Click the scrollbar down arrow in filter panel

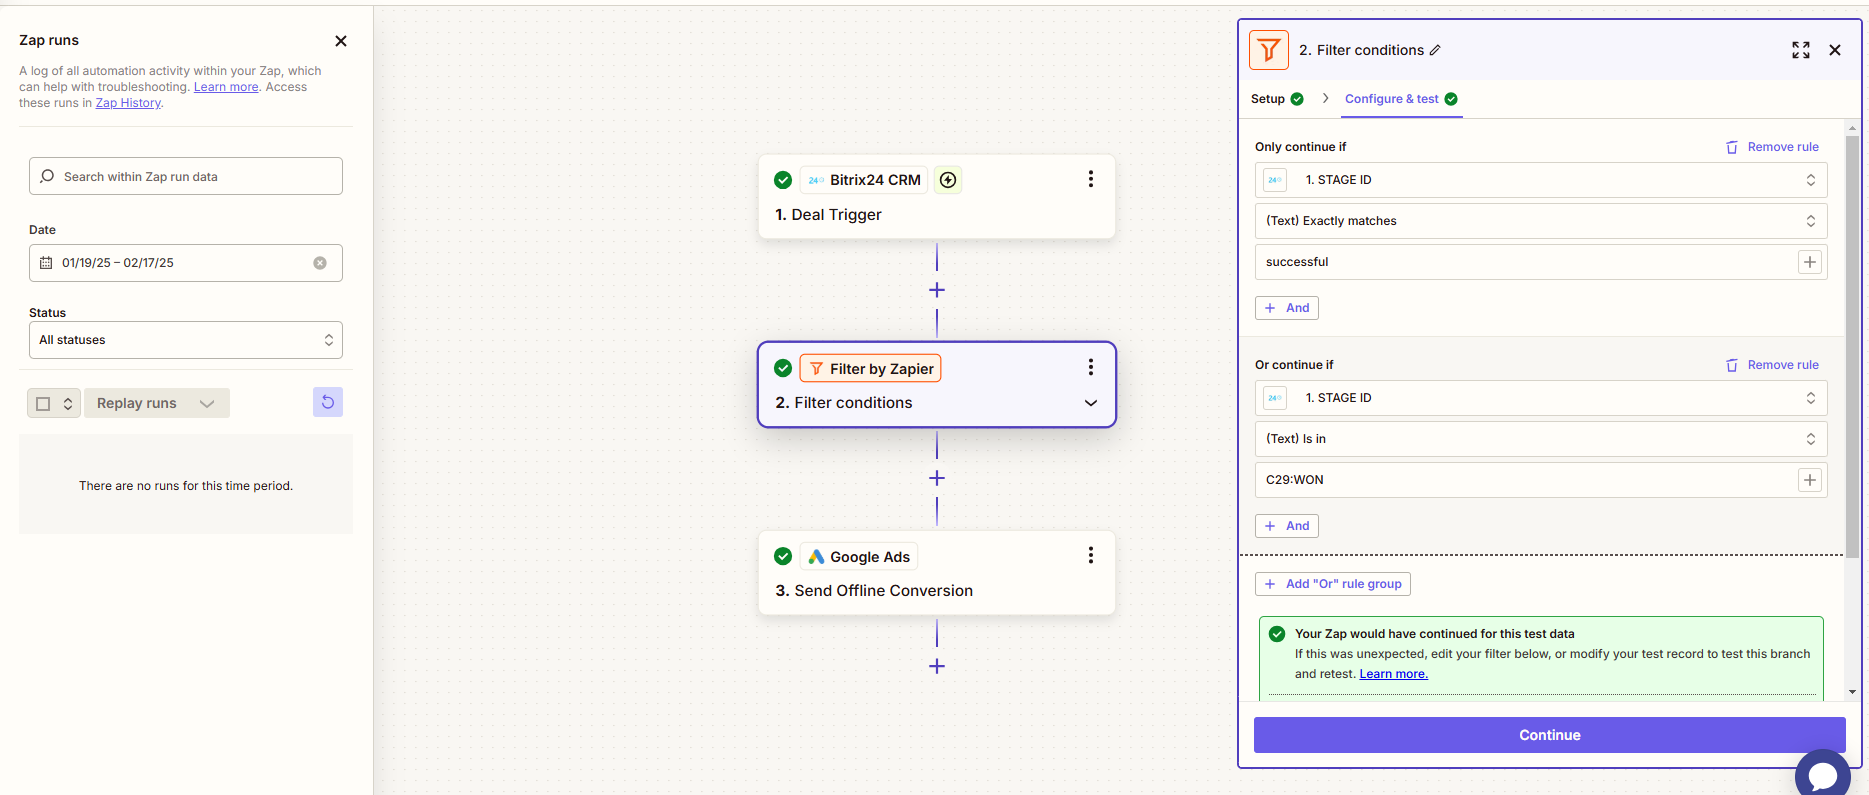pos(1852,692)
